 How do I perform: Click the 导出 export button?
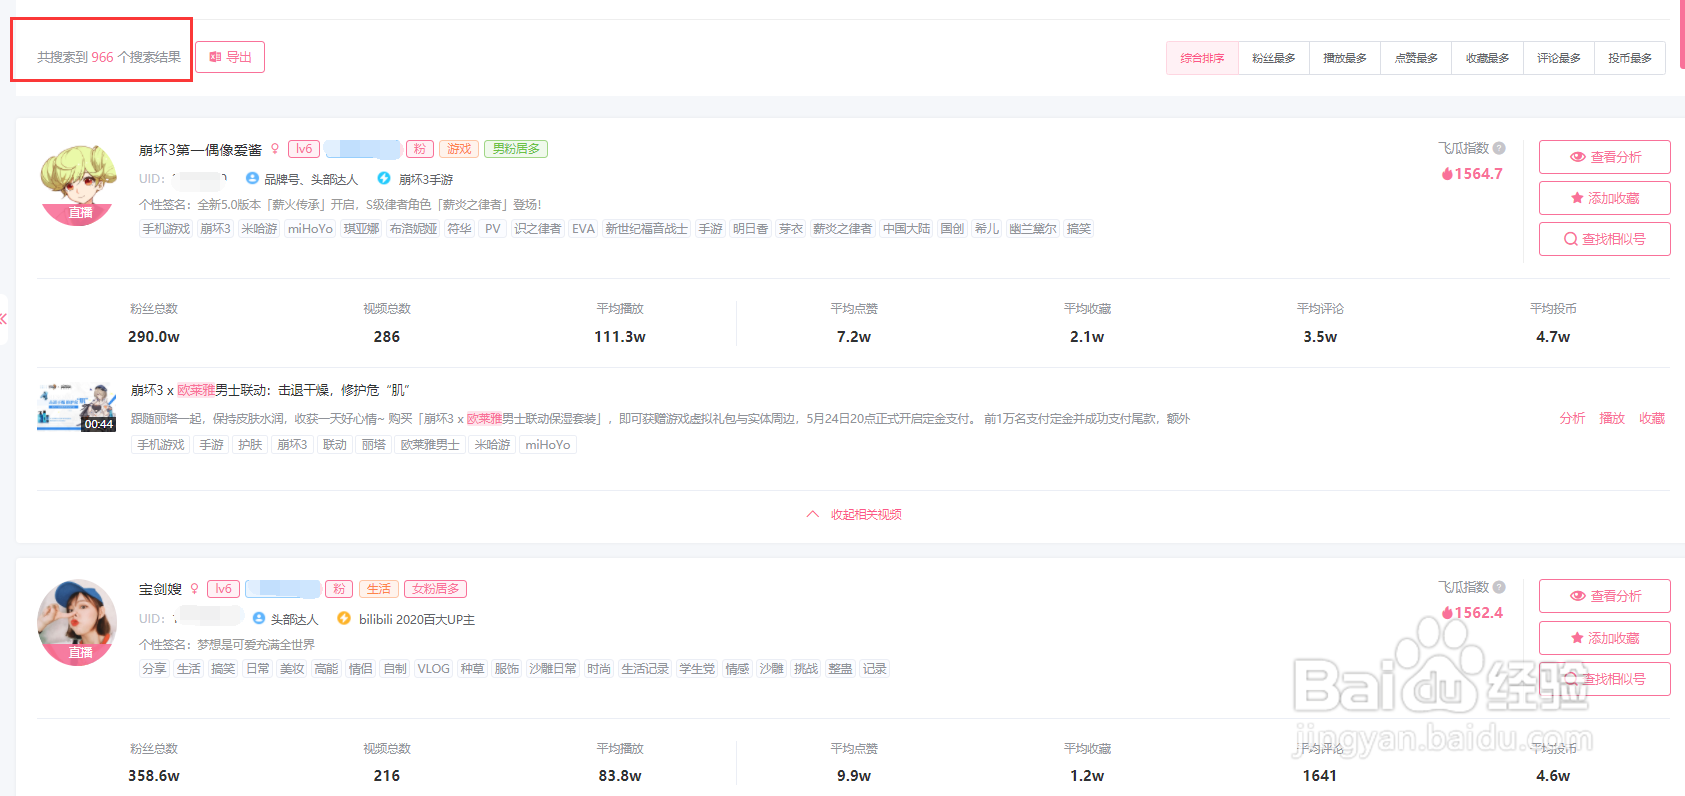[x=230, y=57]
